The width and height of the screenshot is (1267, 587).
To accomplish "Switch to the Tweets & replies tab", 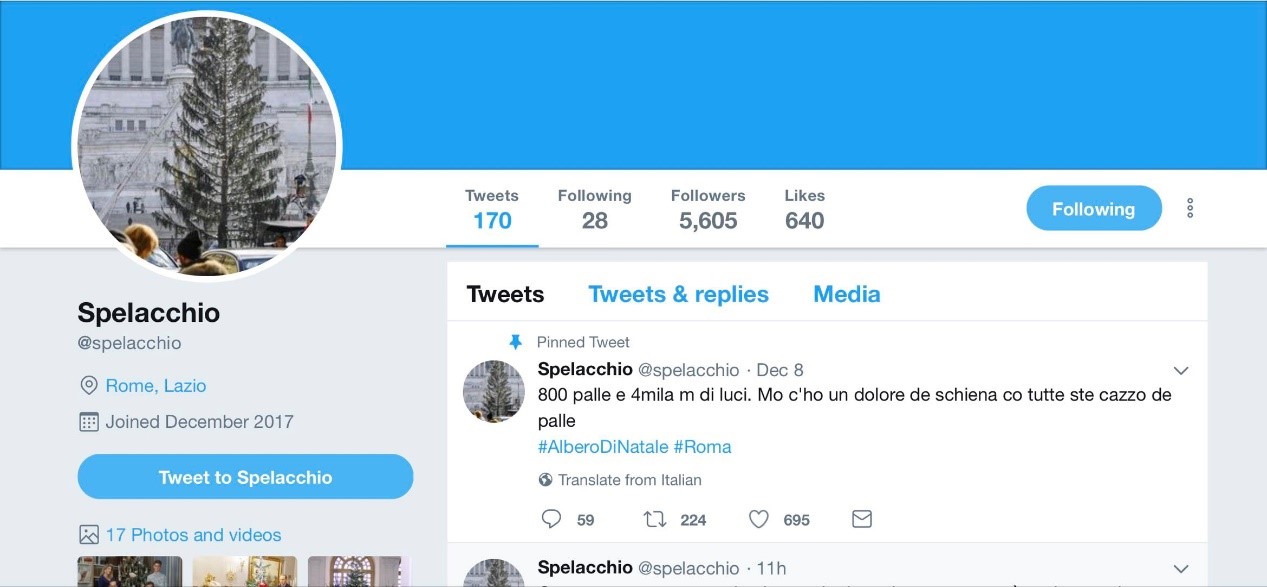I will pyautogui.click(x=678, y=294).
